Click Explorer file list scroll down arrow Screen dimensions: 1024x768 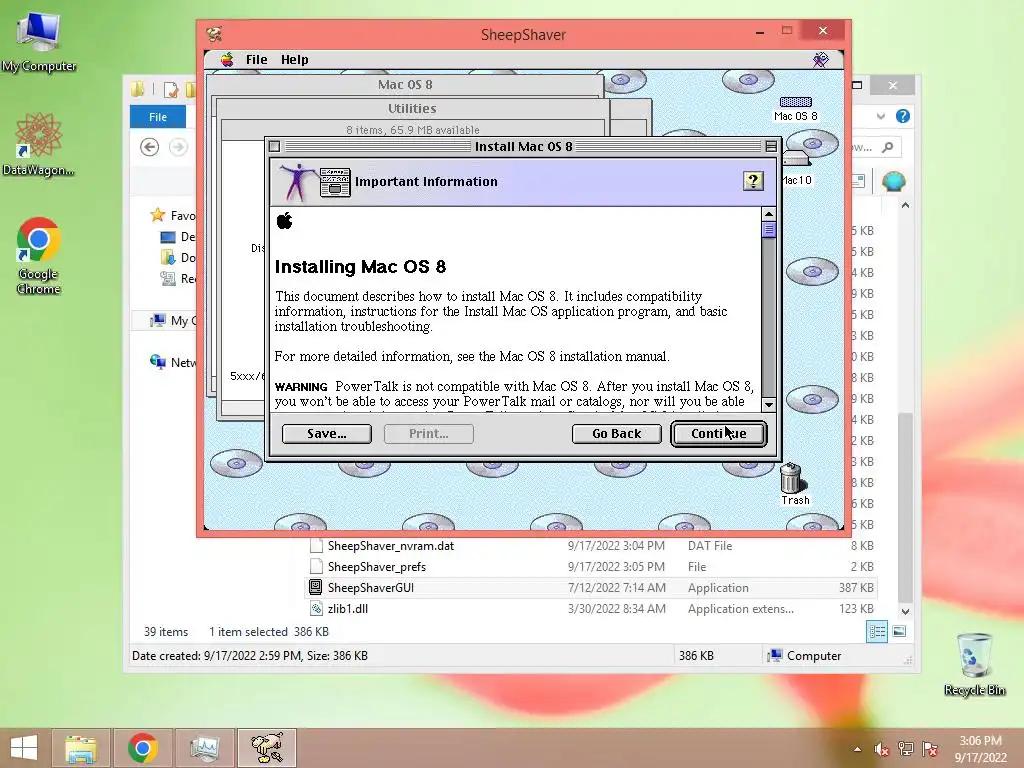pyautogui.click(x=905, y=612)
